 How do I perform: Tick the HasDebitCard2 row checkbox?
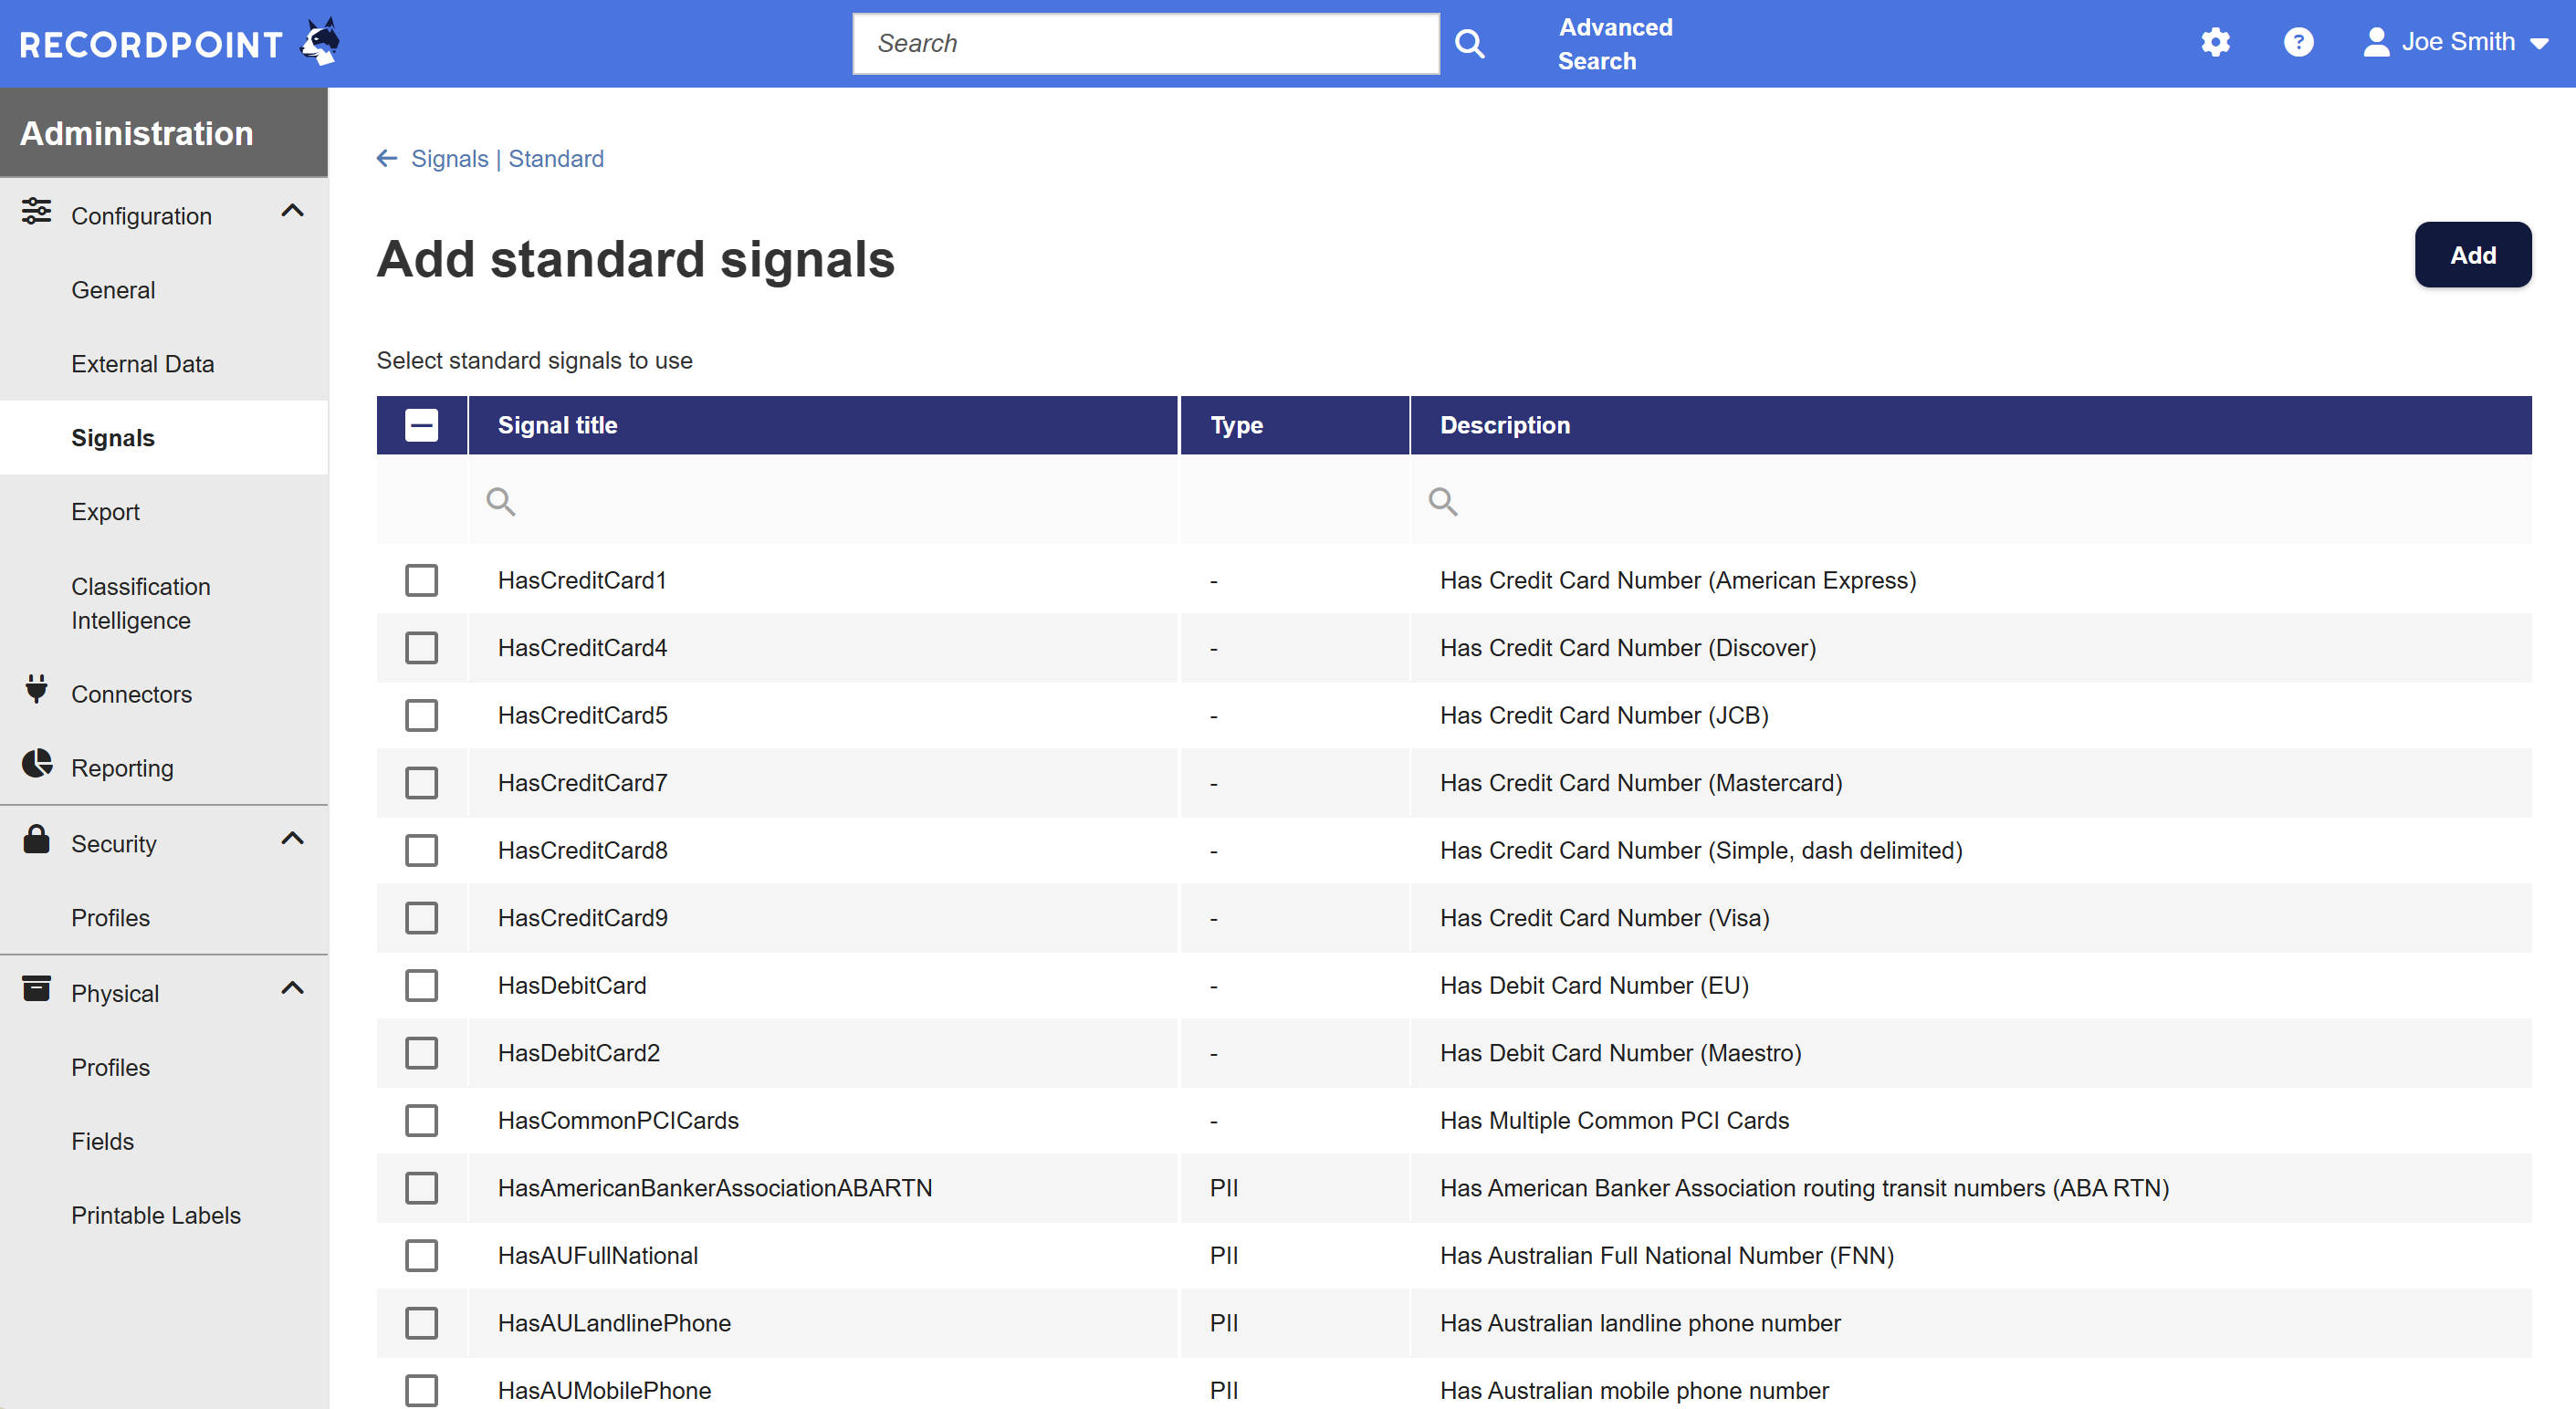coord(421,1053)
